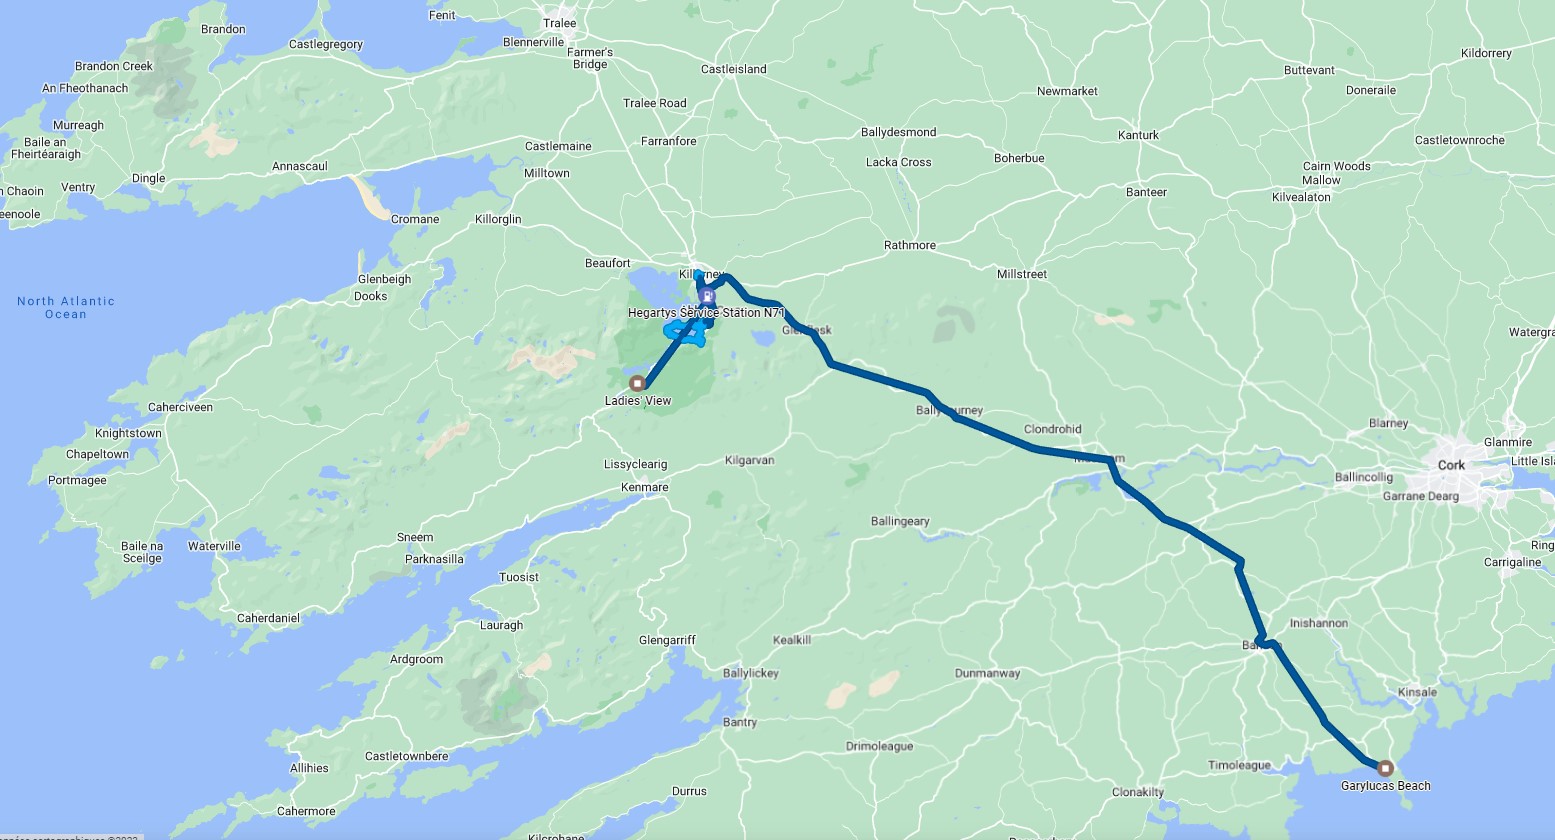Select the Dingle town label

pos(148,178)
